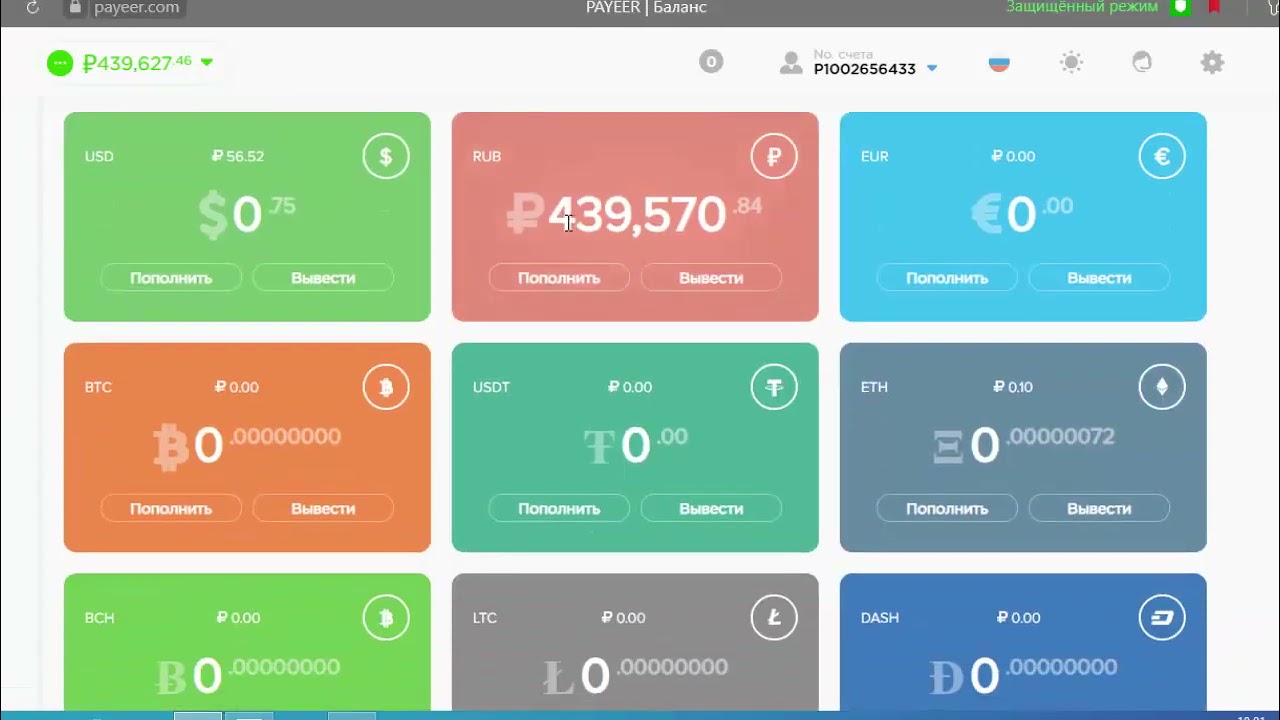Click the USDT balance 0.00 amount
The height and width of the screenshot is (720, 1280).
click(635, 445)
